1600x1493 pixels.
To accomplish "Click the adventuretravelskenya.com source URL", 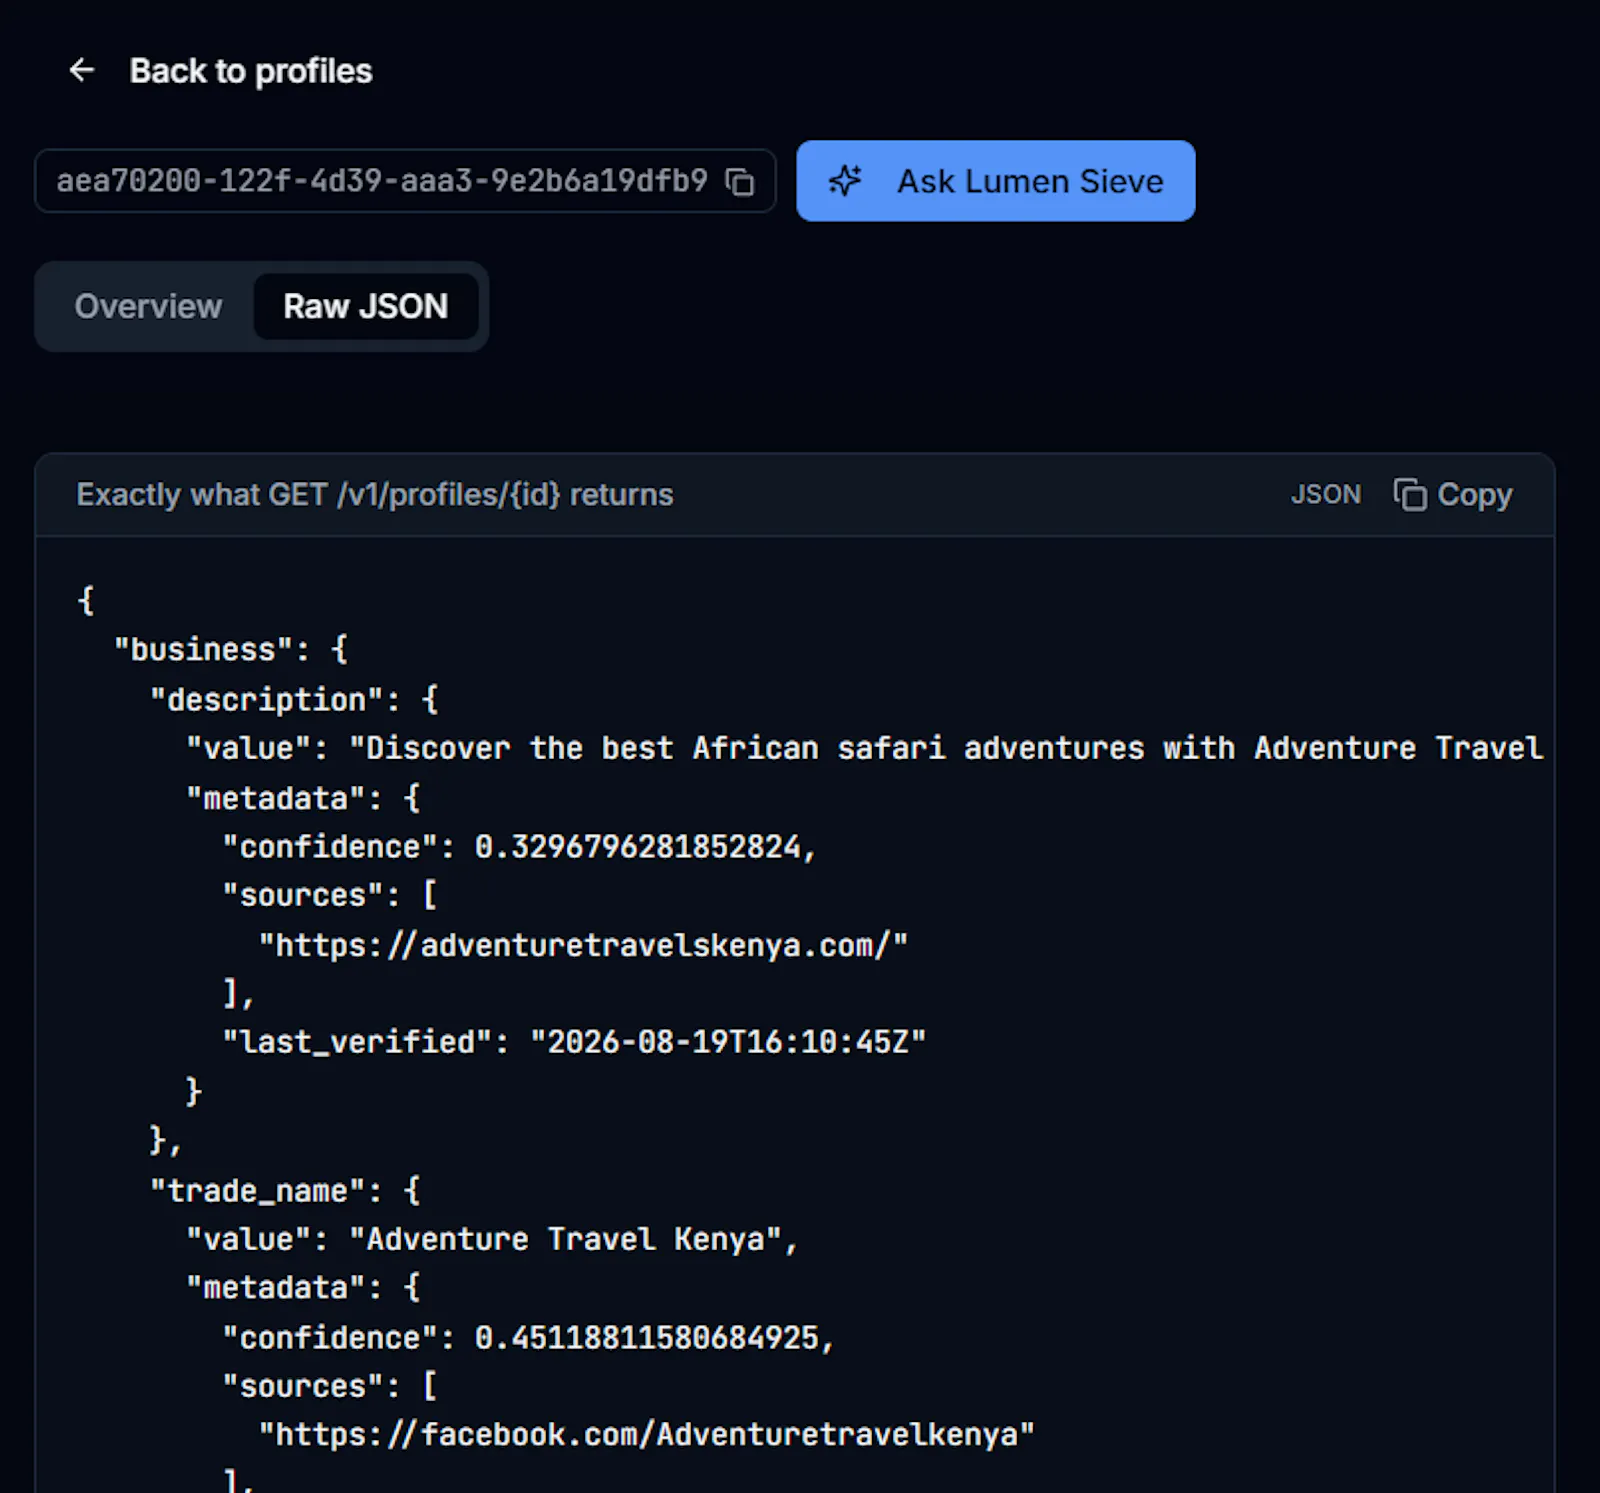I will (583, 945).
